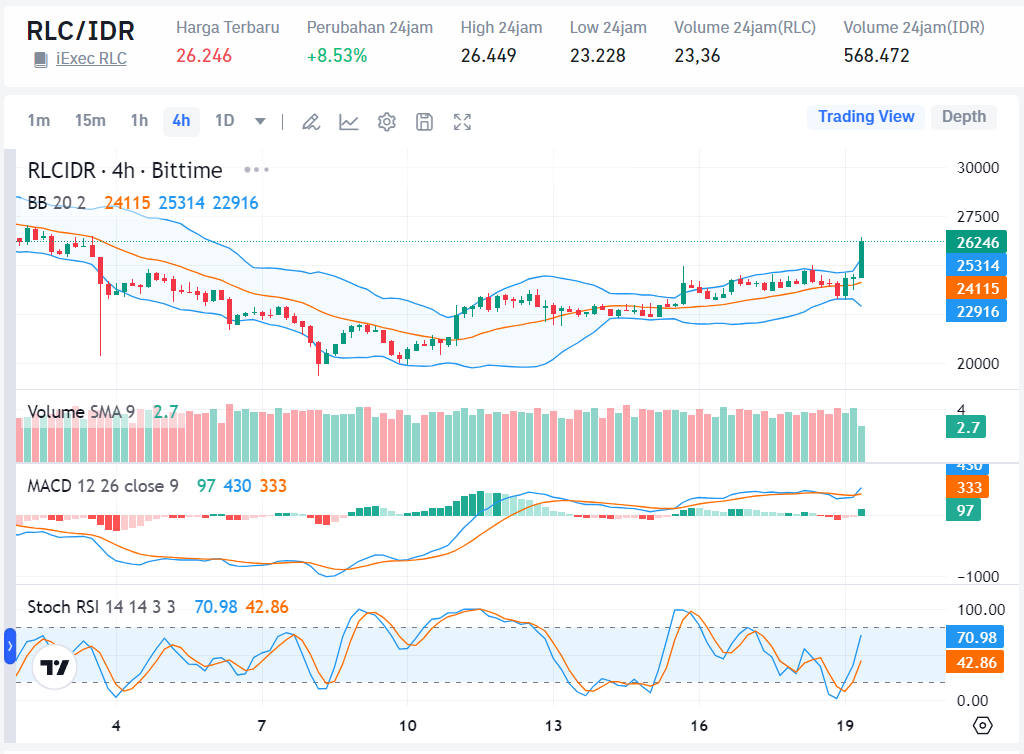Click the 0.00 Stoch RSI scale value
This screenshot has width=1024, height=754.
972,700
